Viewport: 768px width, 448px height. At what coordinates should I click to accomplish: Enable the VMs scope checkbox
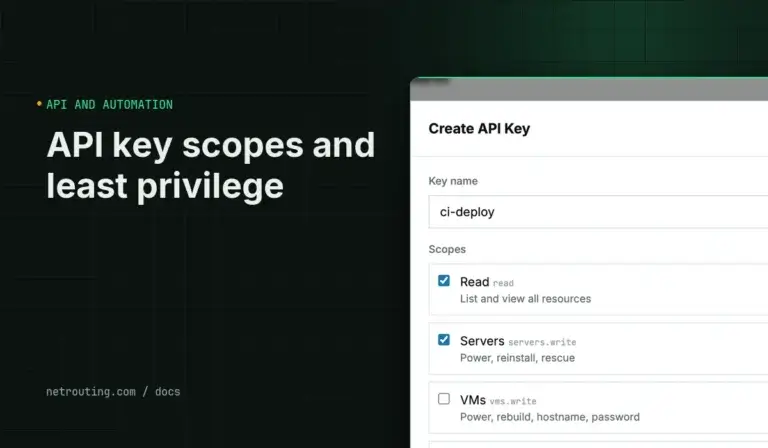pos(444,399)
